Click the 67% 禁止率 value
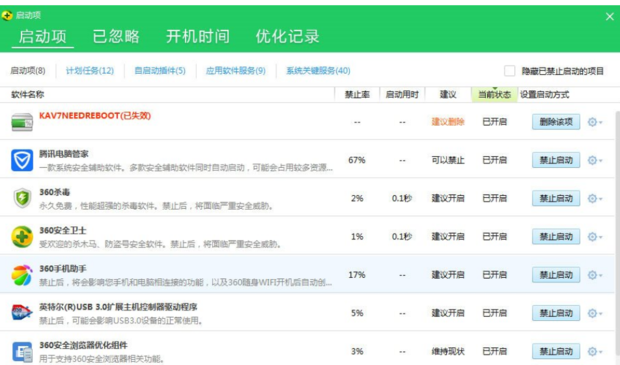 [x=357, y=160]
